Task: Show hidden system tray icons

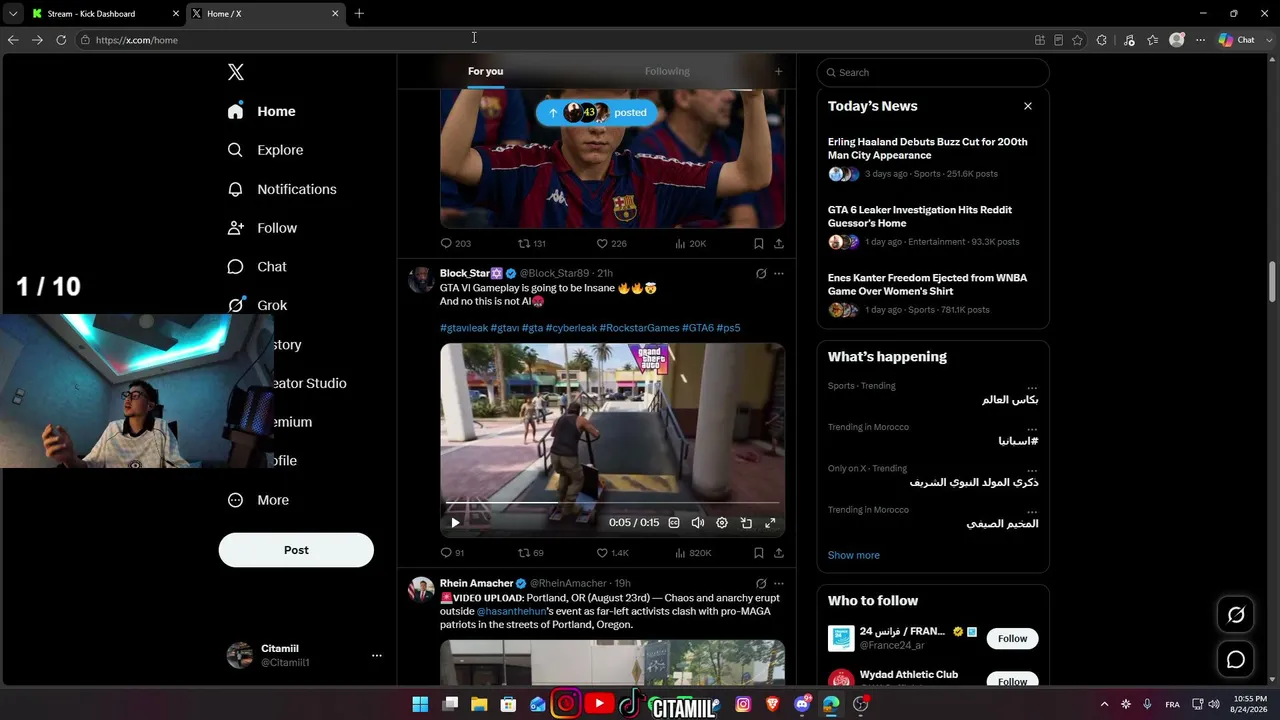Action: (1104, 704)
